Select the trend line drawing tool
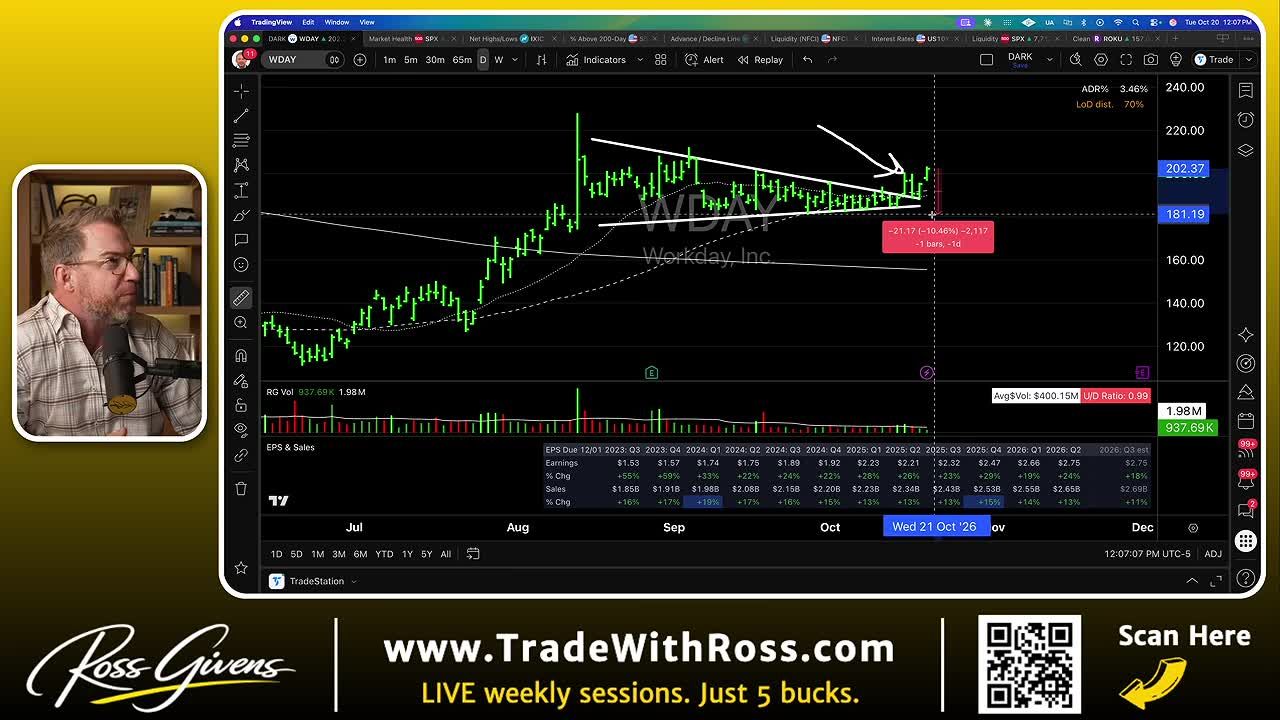 (241, 116)
